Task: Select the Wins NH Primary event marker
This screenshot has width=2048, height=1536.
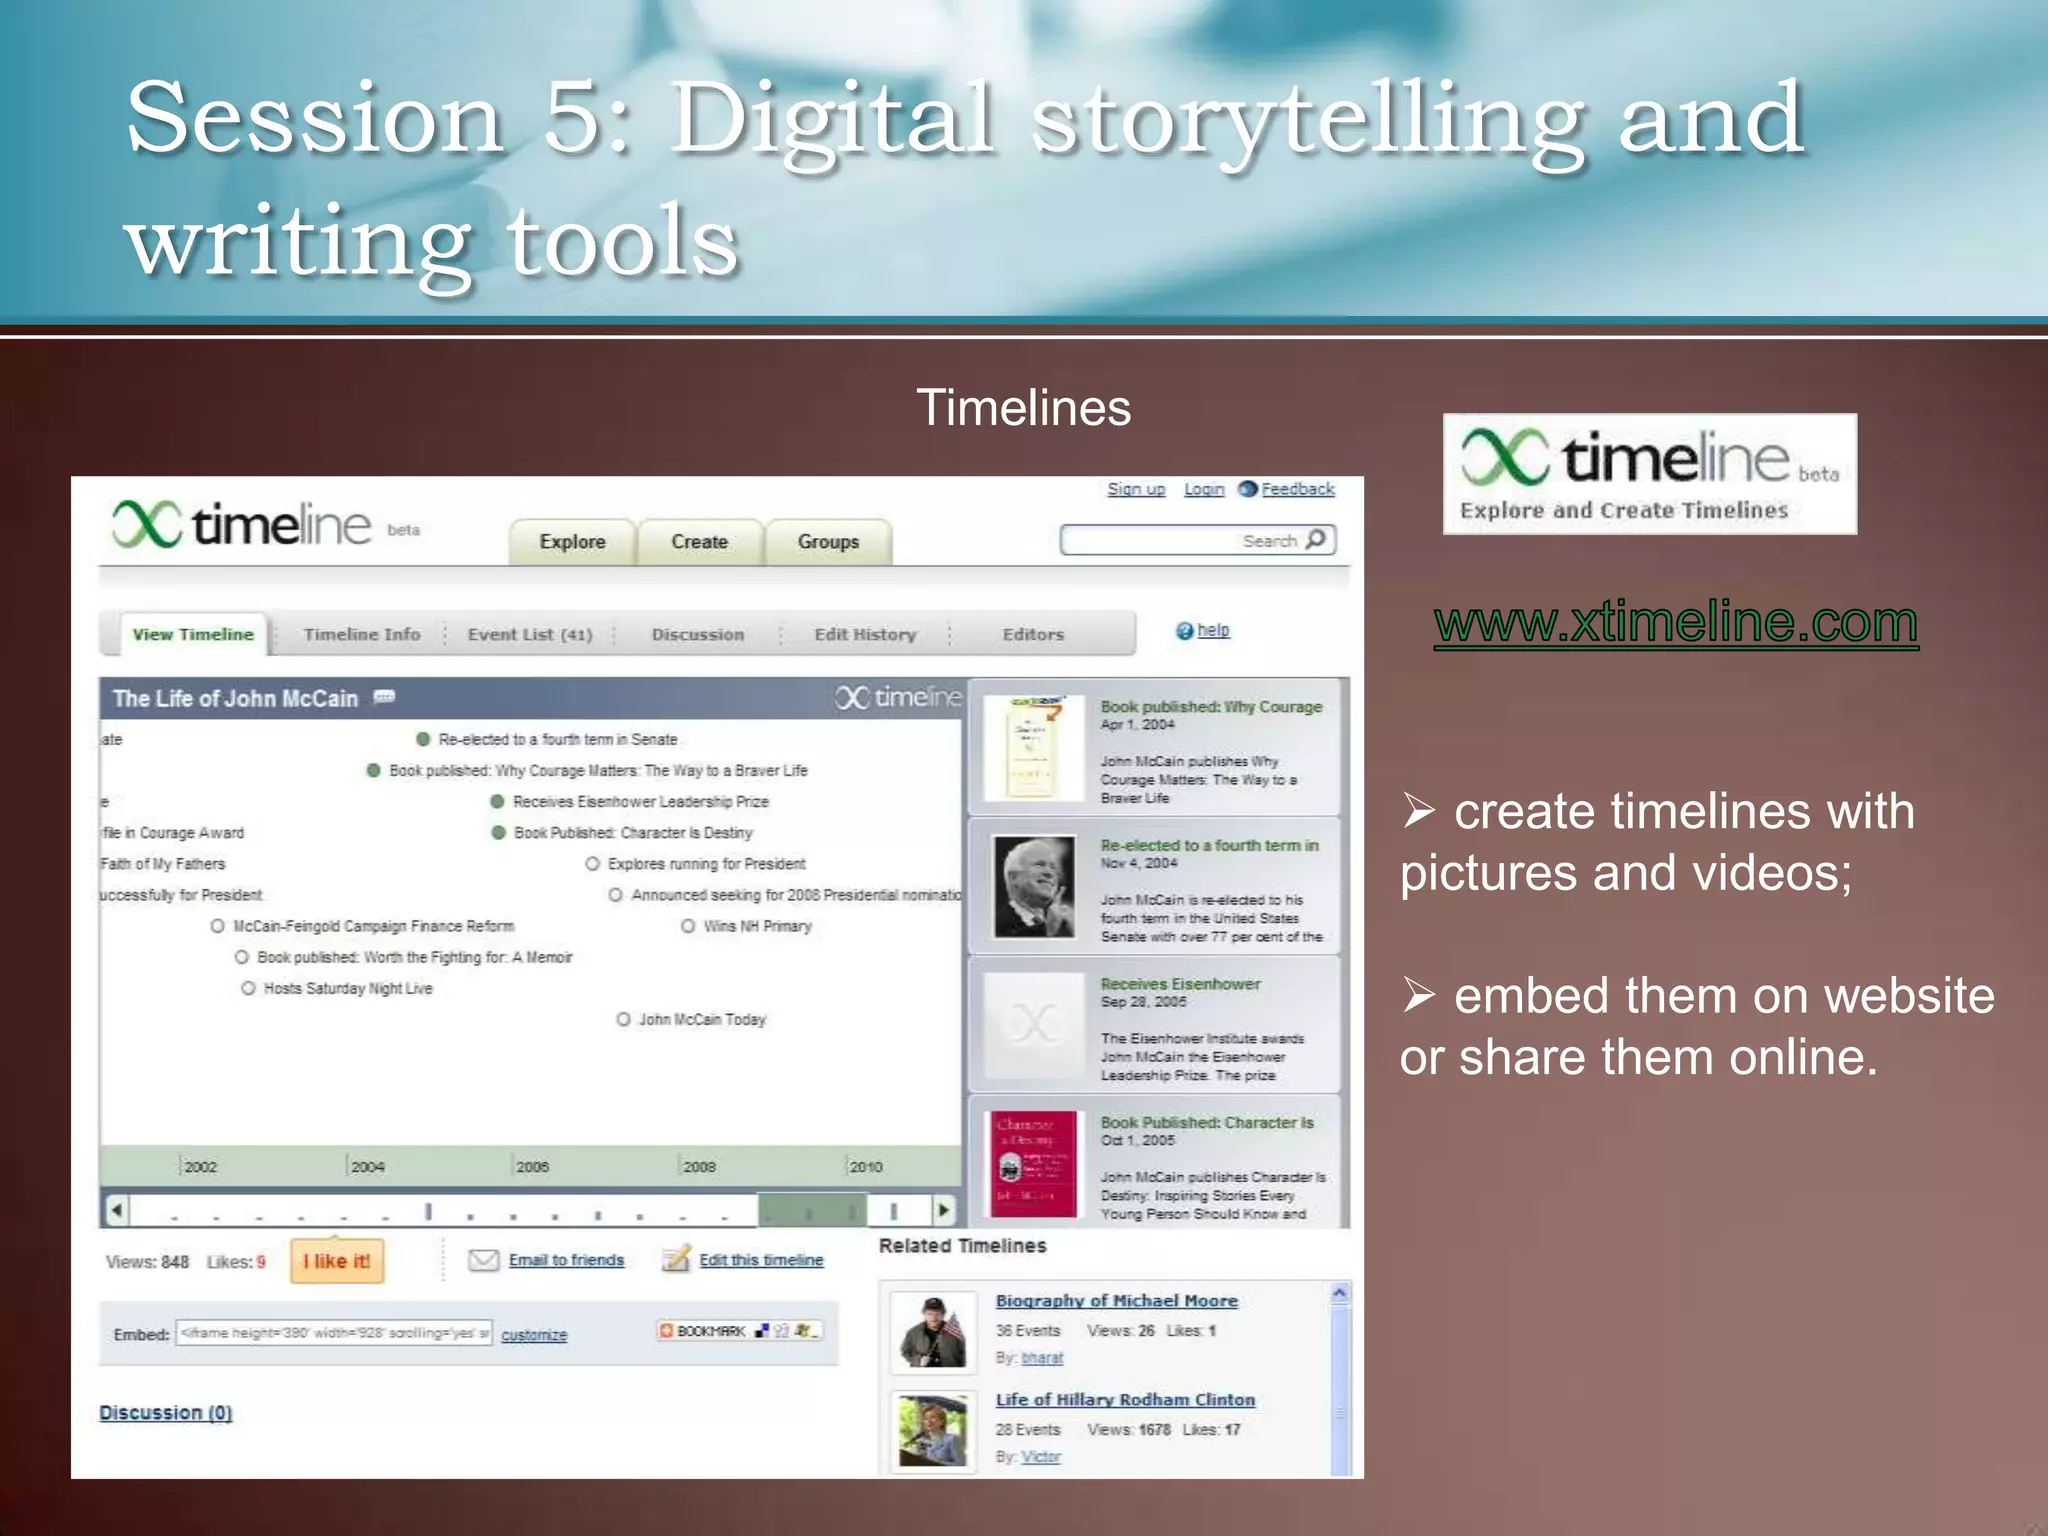Action: pyautogui.click(x=688, y=926)
